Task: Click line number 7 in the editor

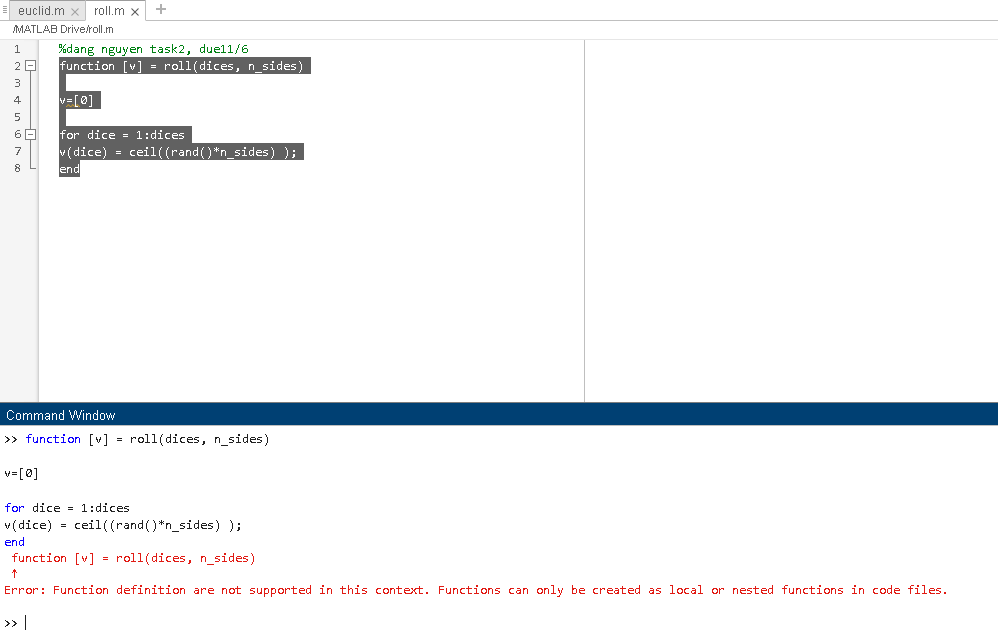Action: 16,151
